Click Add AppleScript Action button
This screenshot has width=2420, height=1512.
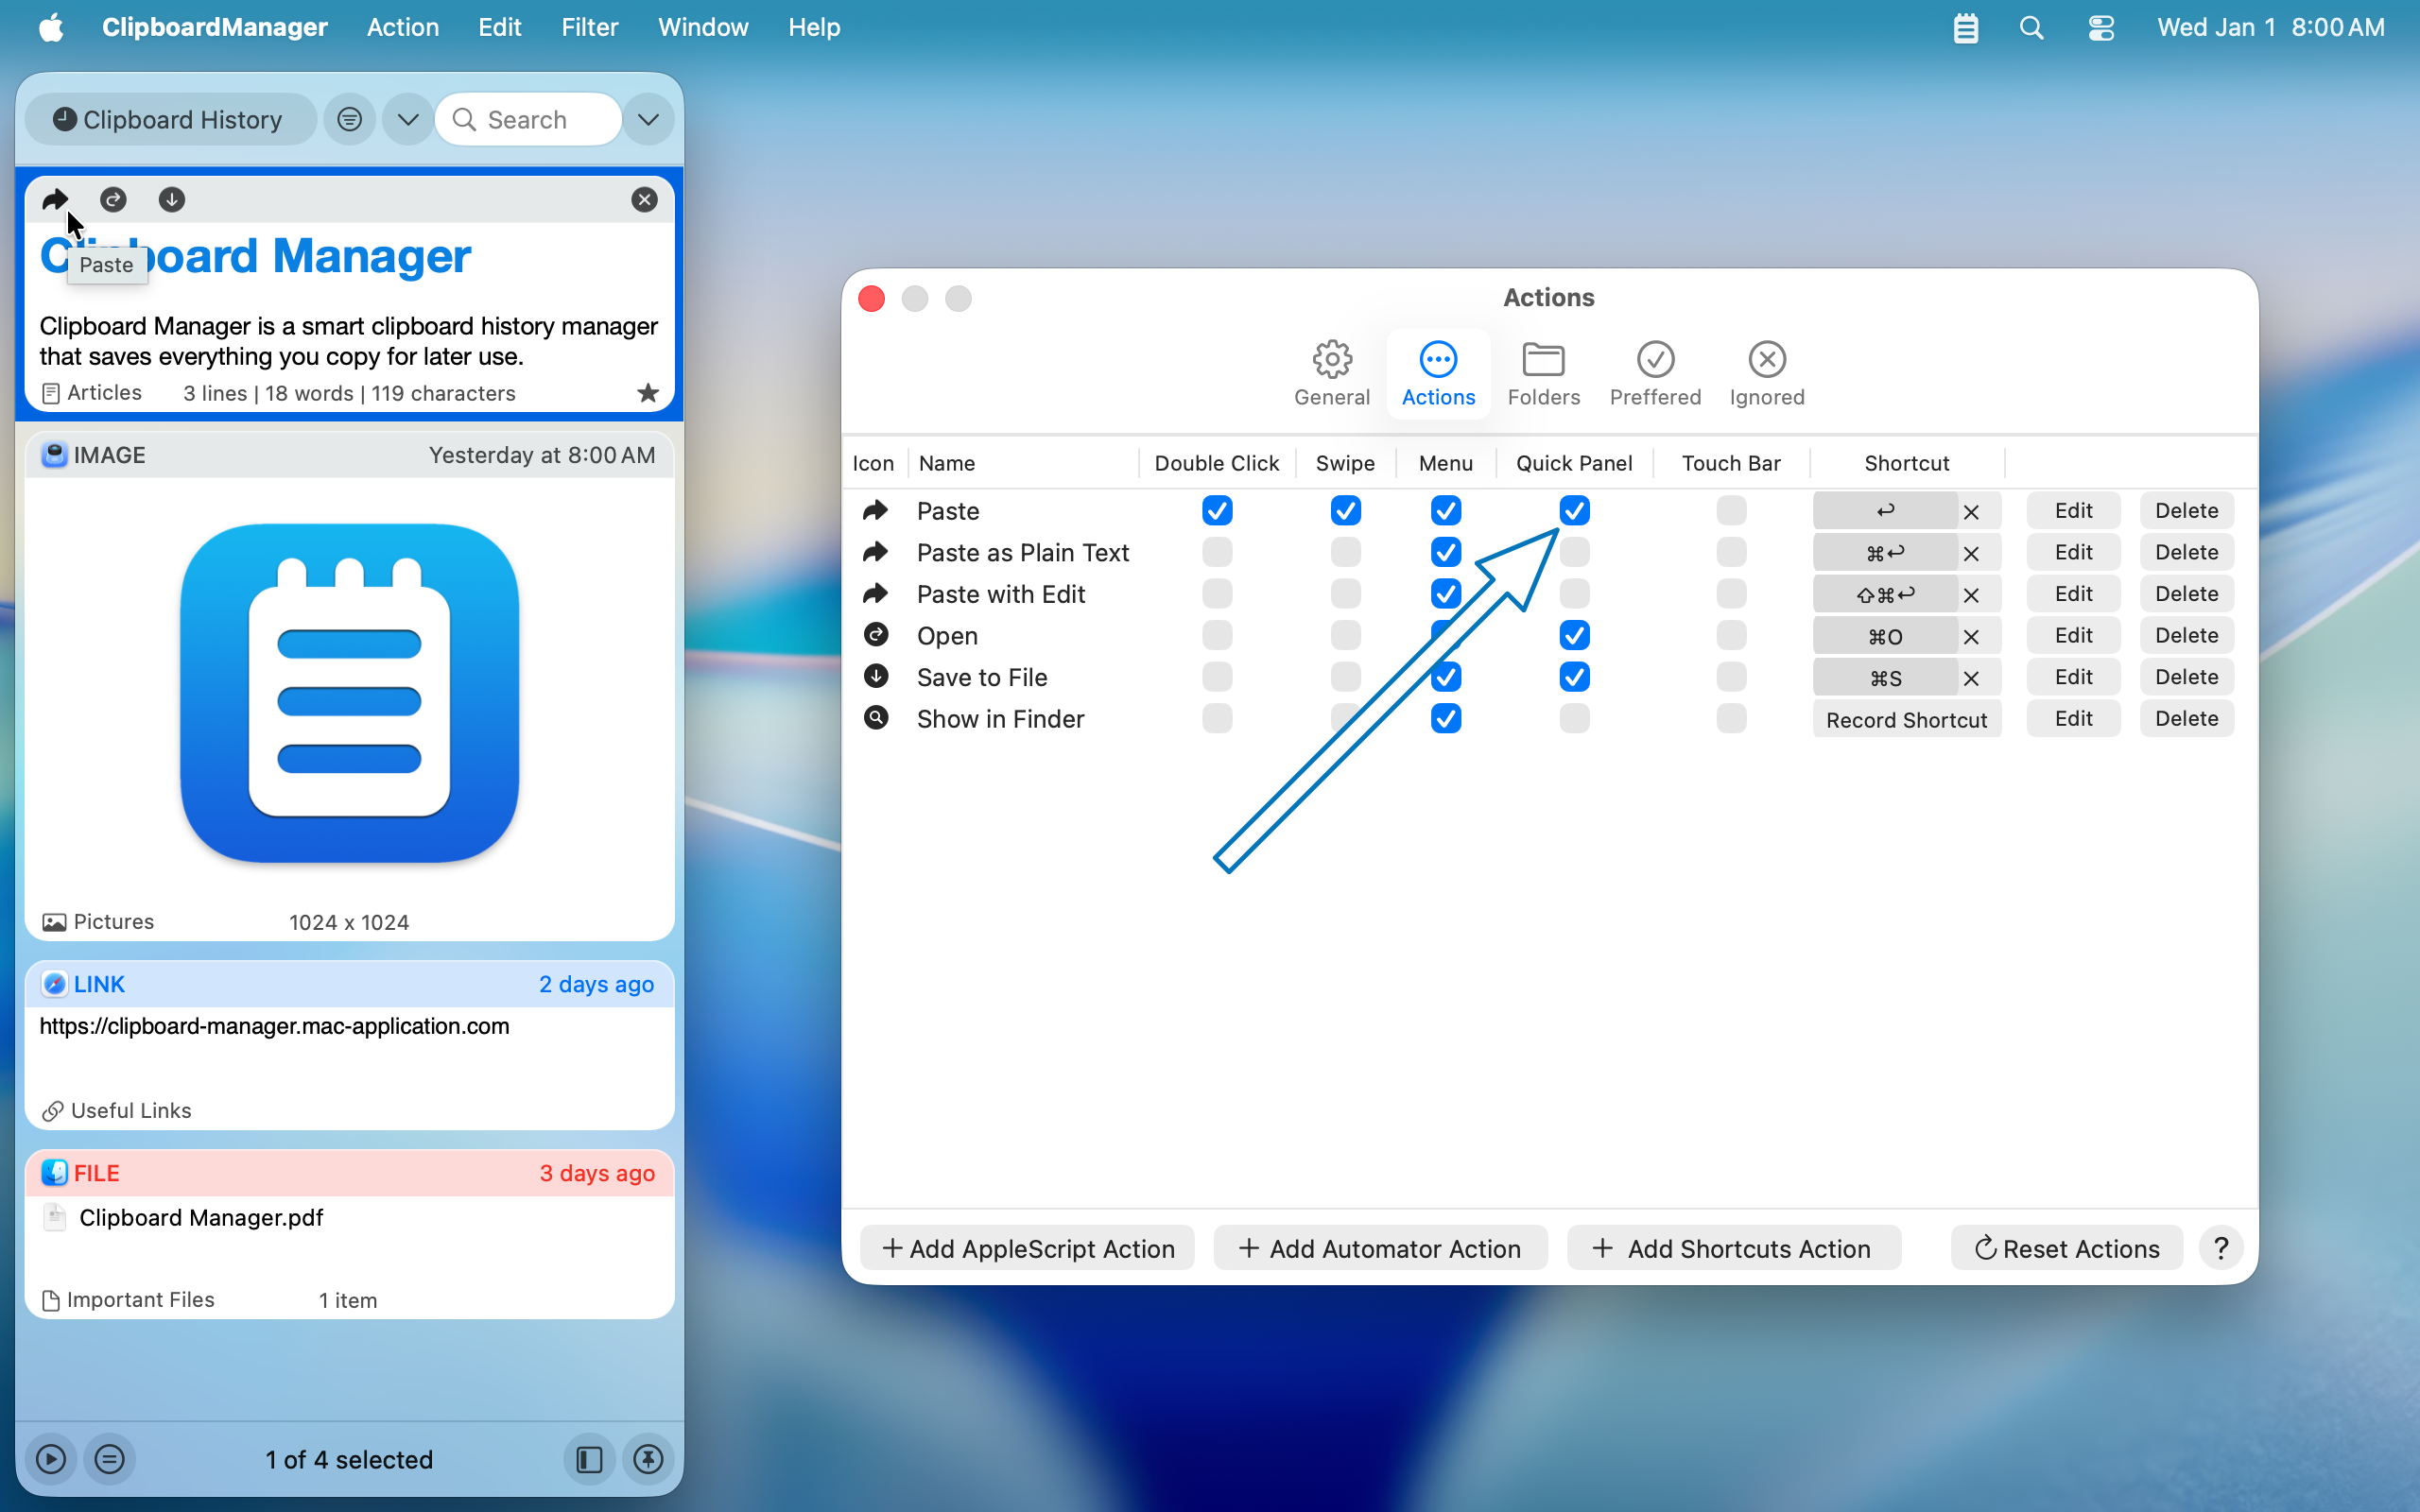tap(1027, 1248)
